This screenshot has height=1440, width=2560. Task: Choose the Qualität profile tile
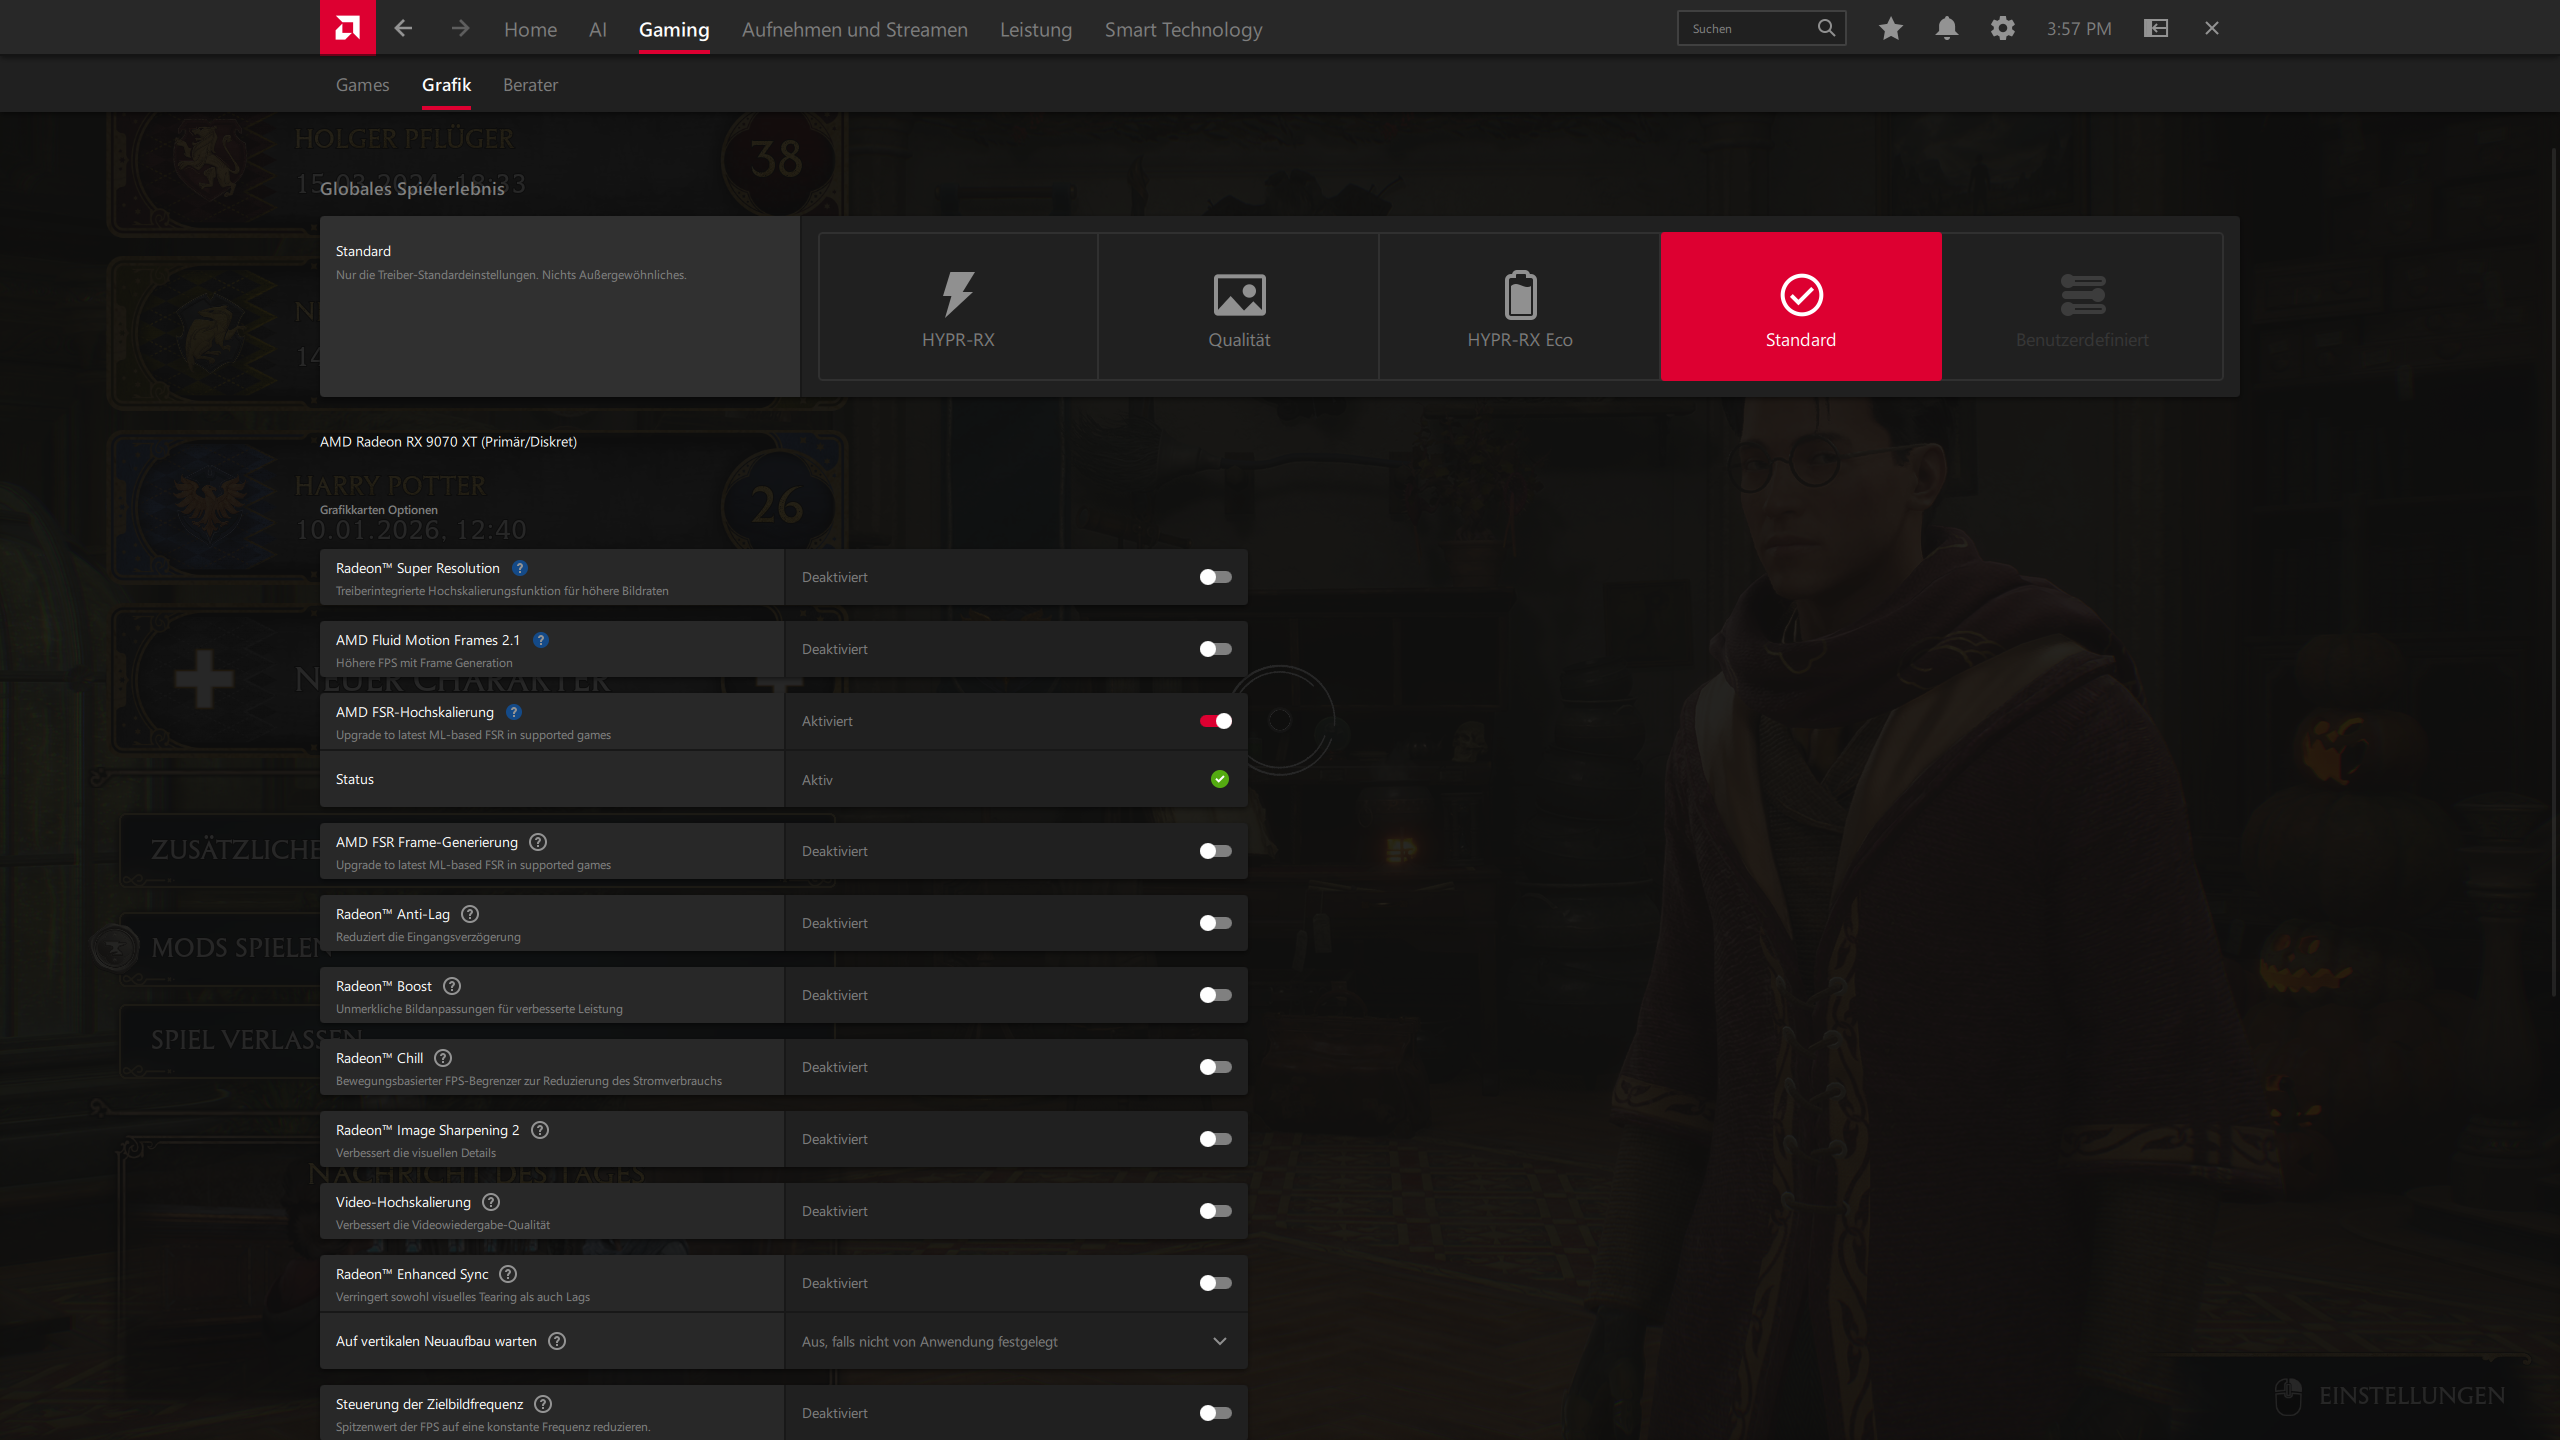1239,307
